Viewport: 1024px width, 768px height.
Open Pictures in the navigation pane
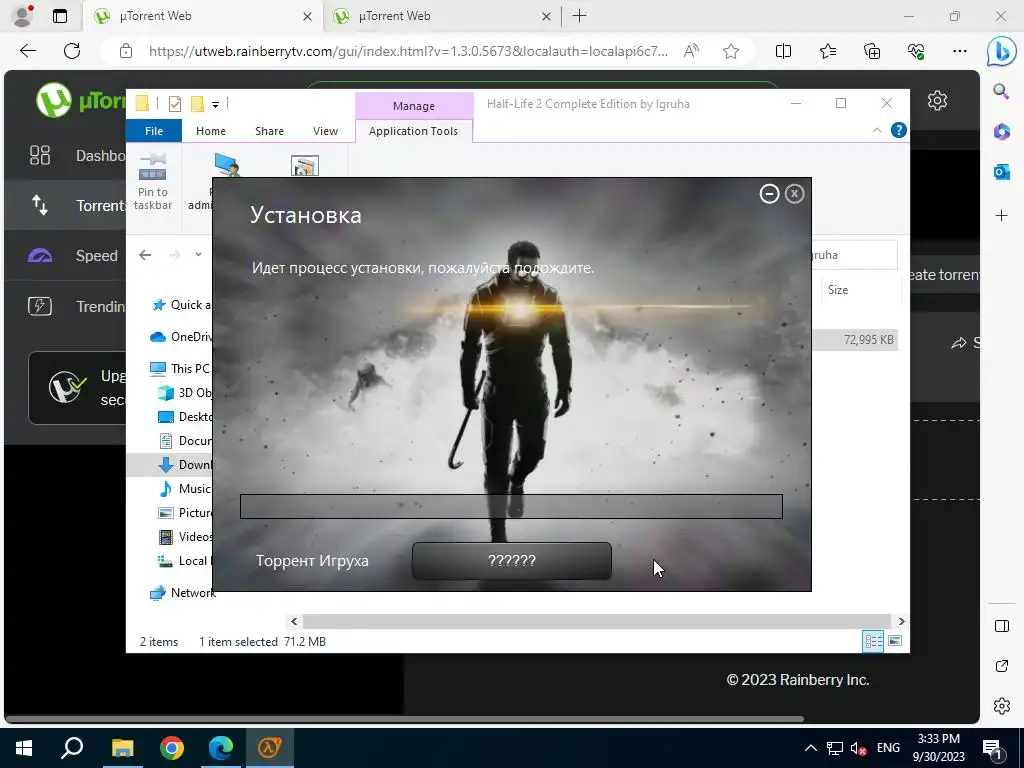pos(185,513)
